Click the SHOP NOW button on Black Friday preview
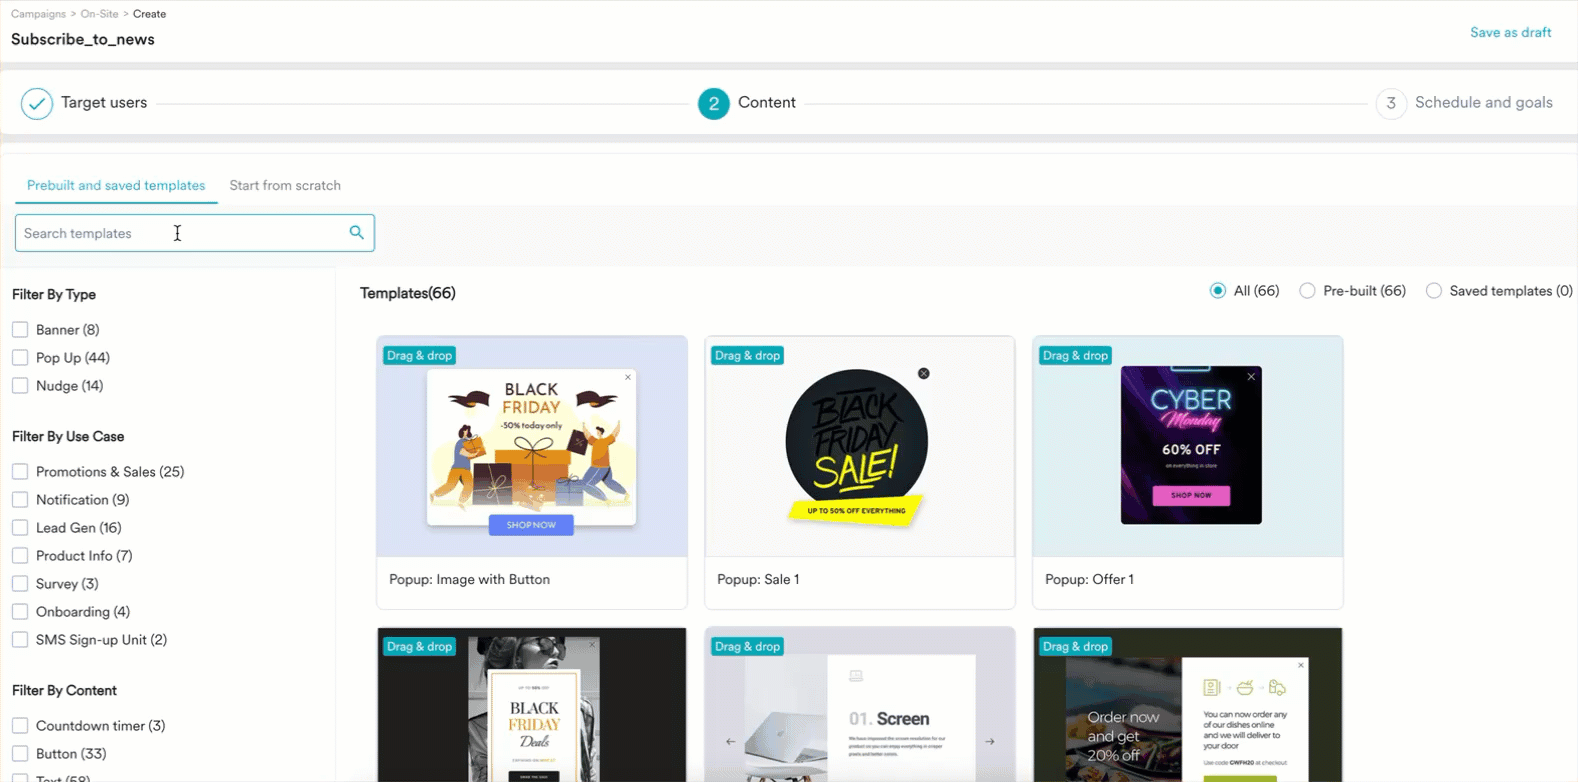1578x782 pixels. pyautogui.click(x=531, y=525)
